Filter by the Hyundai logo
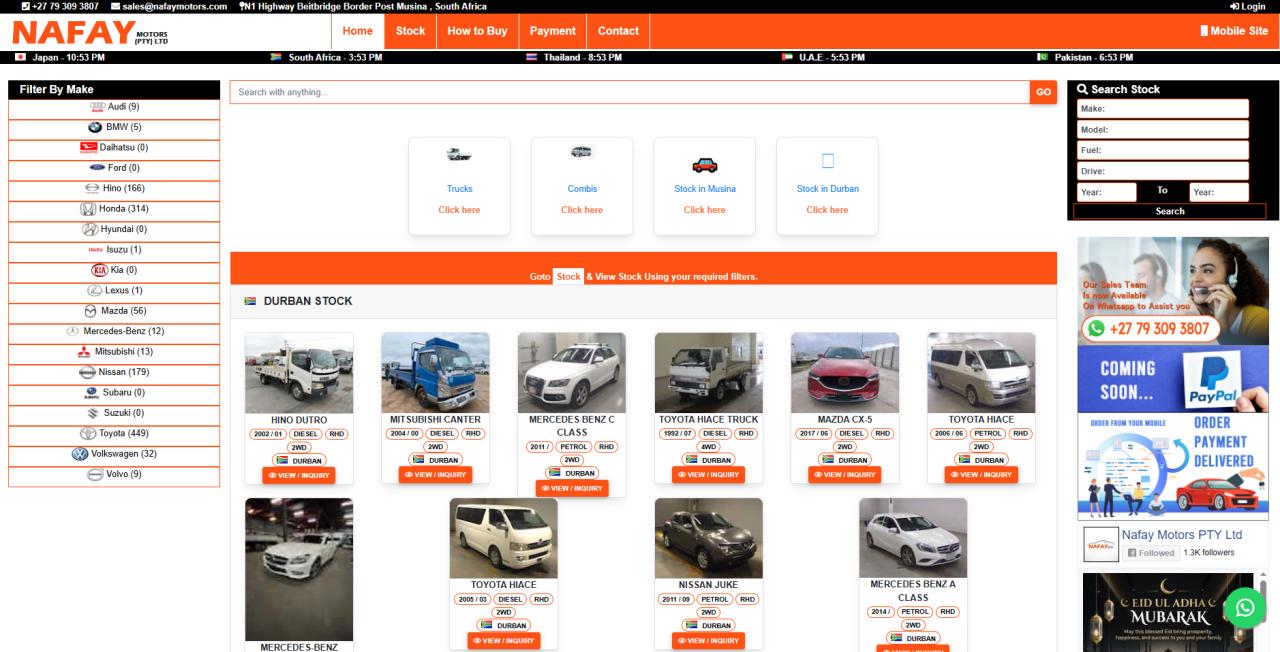The height and width of the screenshot is (652, 1280). pyautogui.click(x=90, y=229)
